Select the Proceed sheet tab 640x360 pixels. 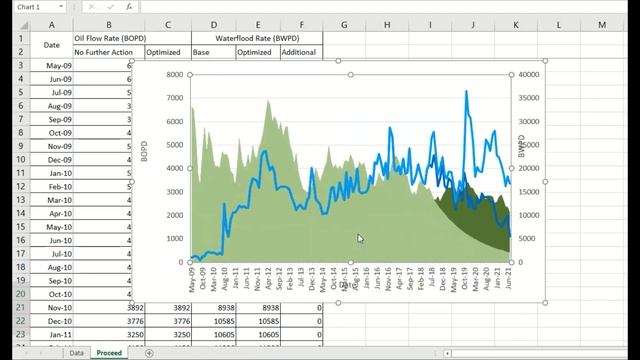coord(109,353)
